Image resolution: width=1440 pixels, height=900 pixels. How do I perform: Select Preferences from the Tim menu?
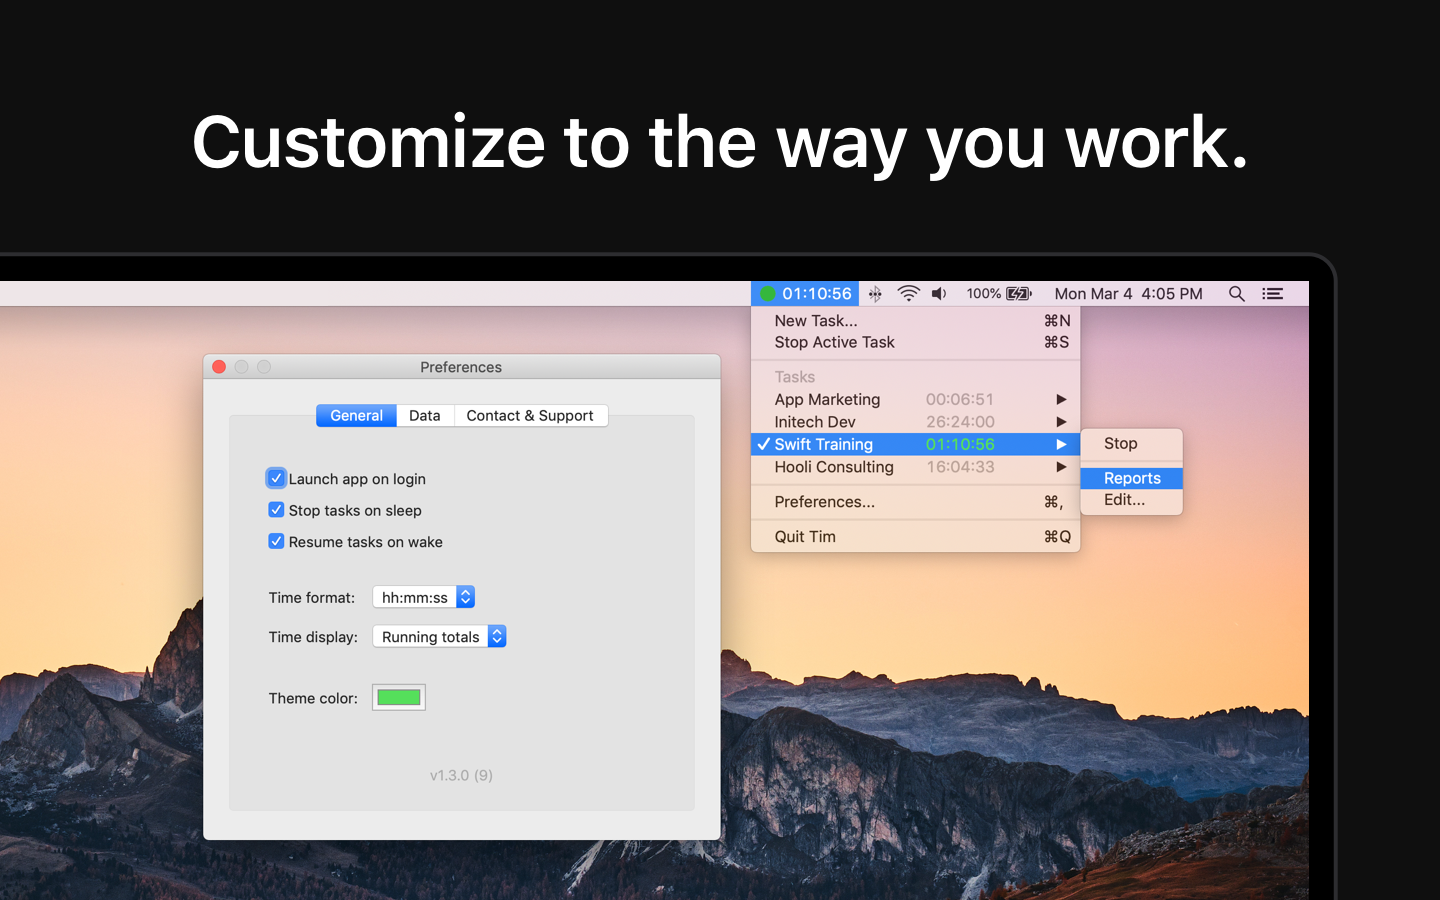click(x=822, y=501)
